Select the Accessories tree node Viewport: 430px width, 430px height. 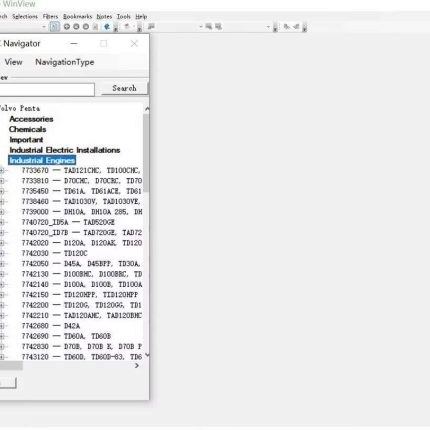[31, 119]
